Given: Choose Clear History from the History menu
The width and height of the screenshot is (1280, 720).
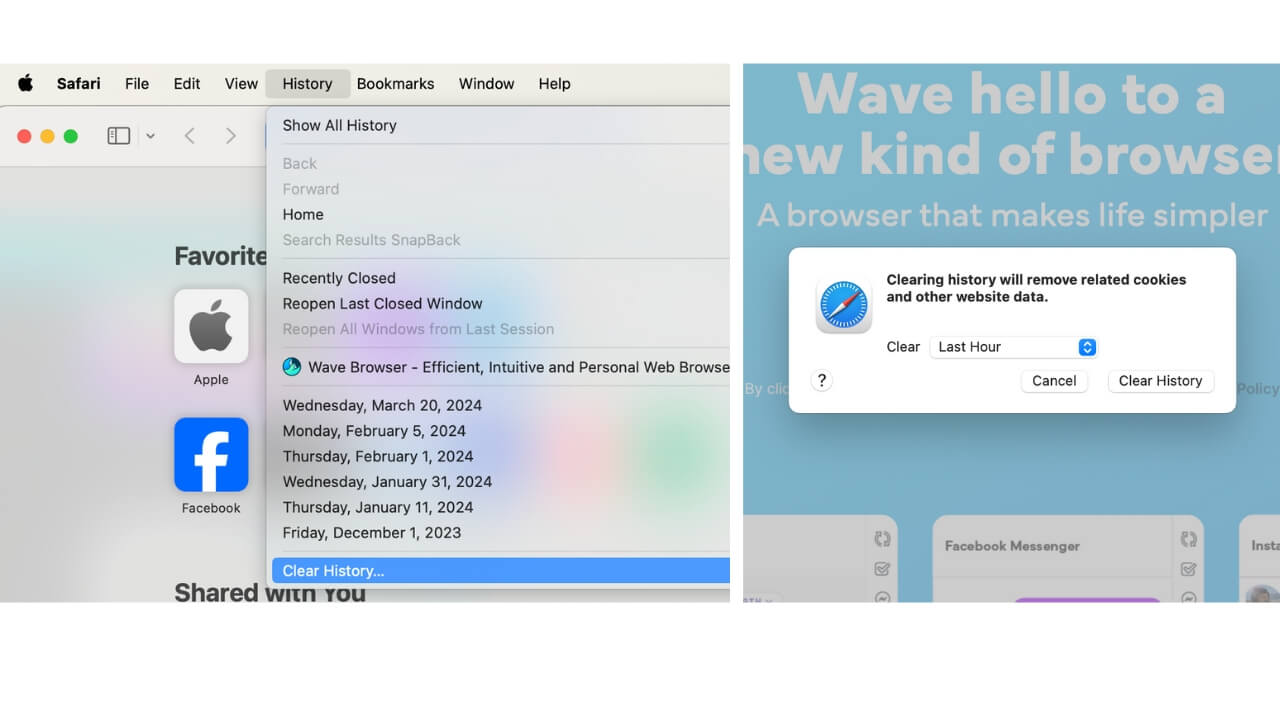Looking at the screenshot, I should pyautogui.click(x=332, y=570).
